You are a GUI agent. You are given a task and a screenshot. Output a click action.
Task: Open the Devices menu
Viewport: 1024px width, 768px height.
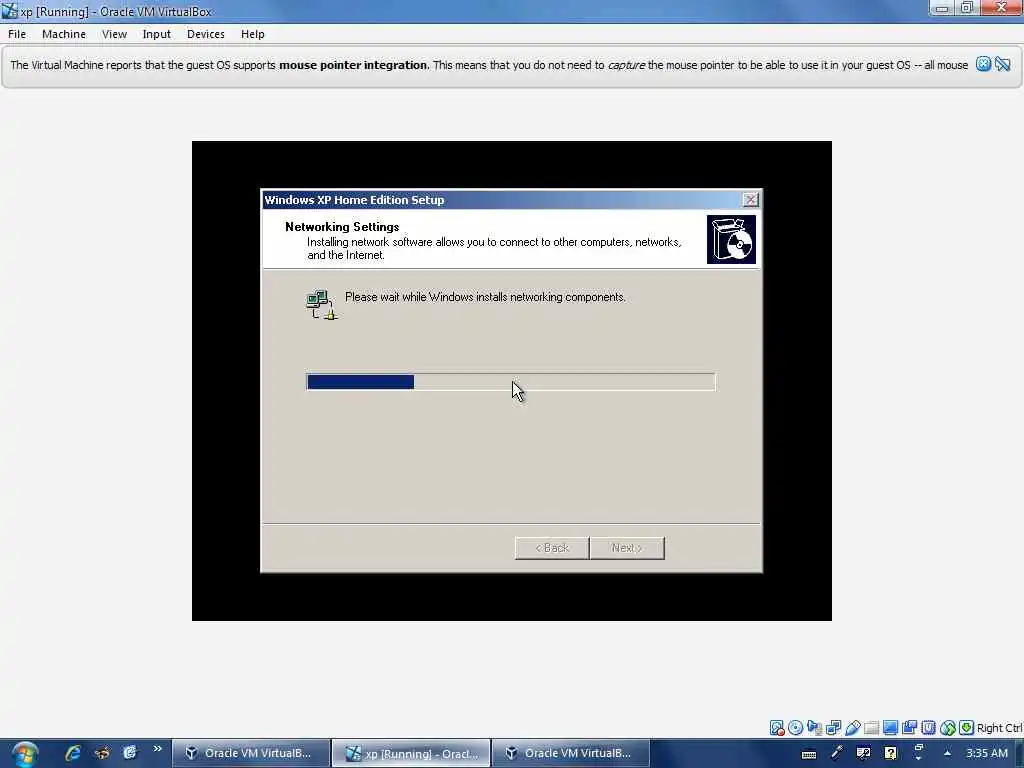(x=206, y=34)
